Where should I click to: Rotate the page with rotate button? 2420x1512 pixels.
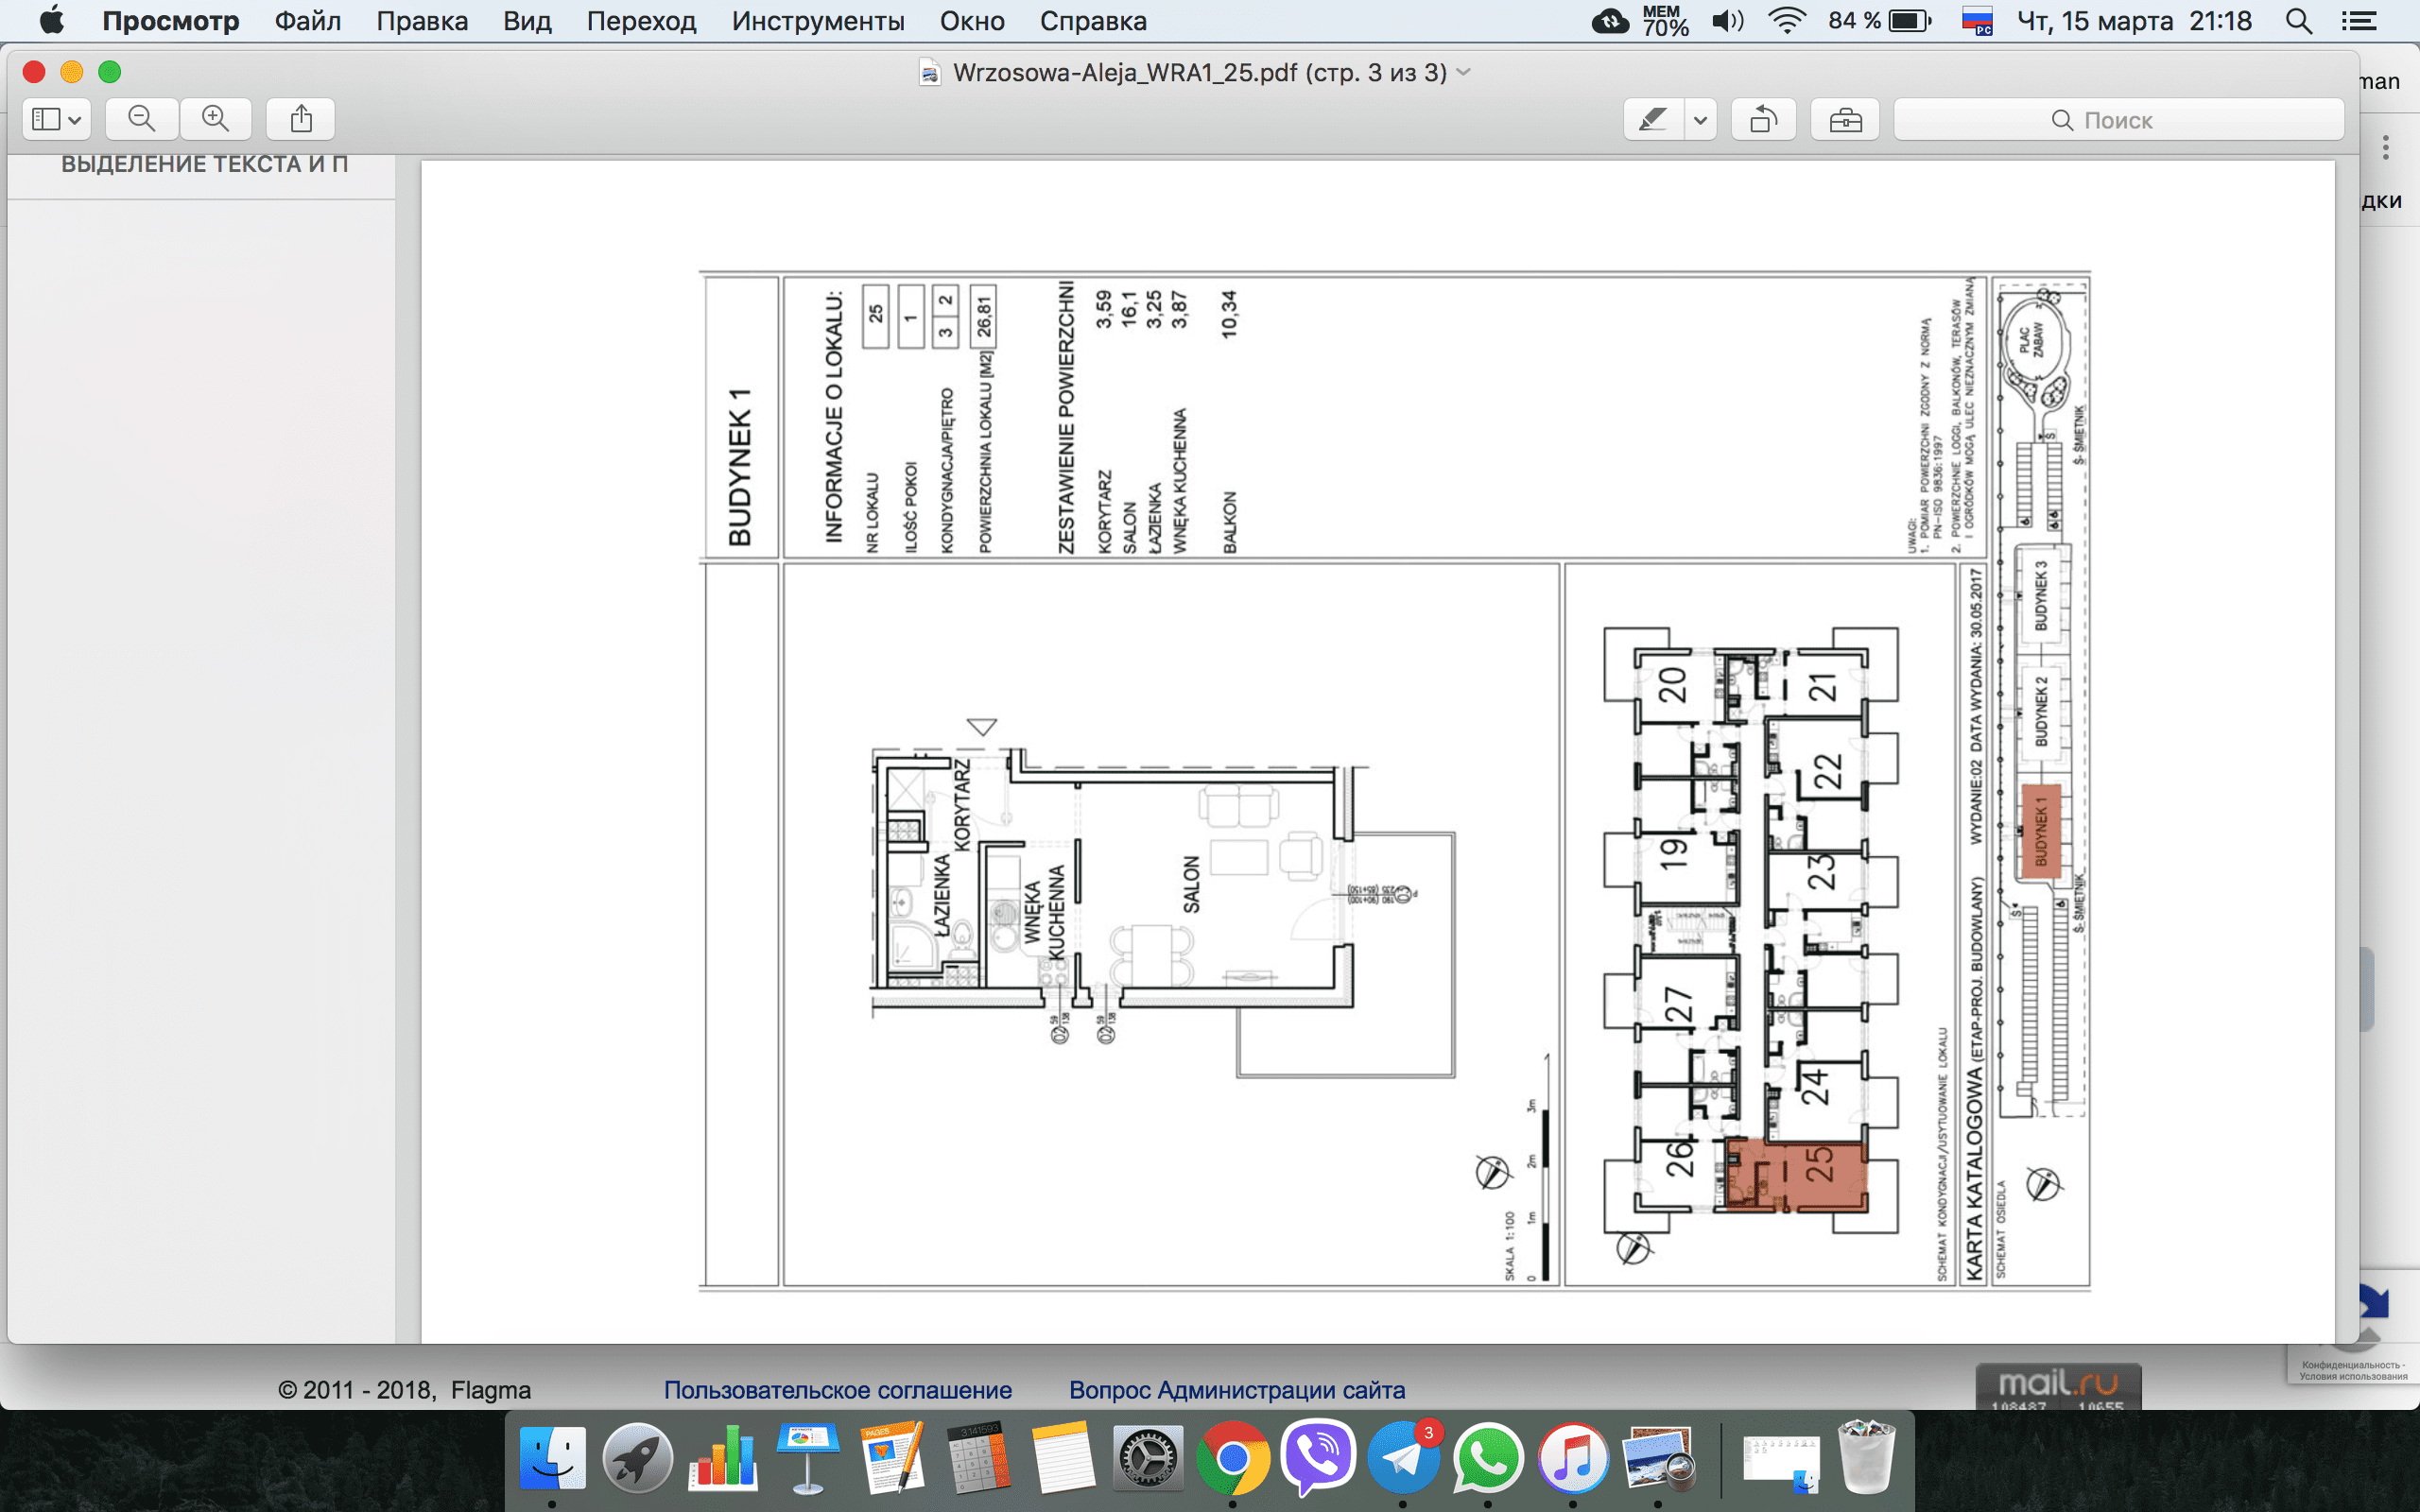pyautogui.click(x=1763, y=120)
